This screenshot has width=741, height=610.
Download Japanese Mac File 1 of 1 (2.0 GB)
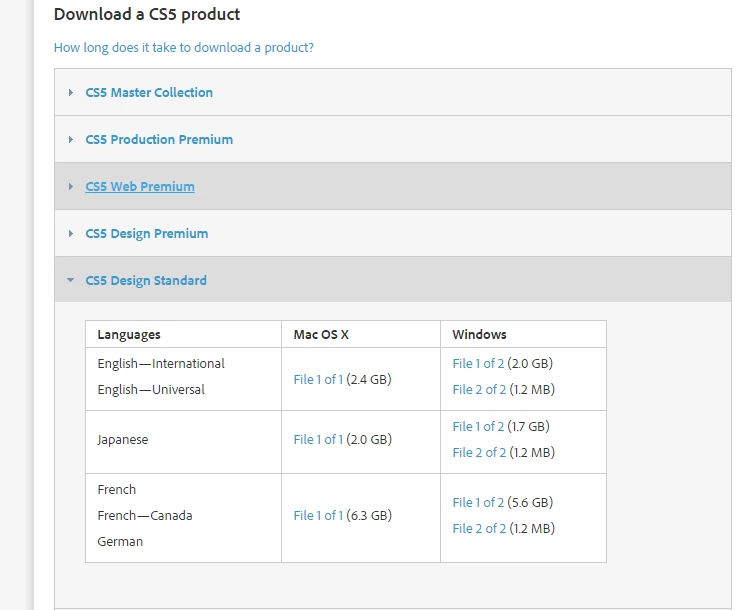click(x=318, y=439)
